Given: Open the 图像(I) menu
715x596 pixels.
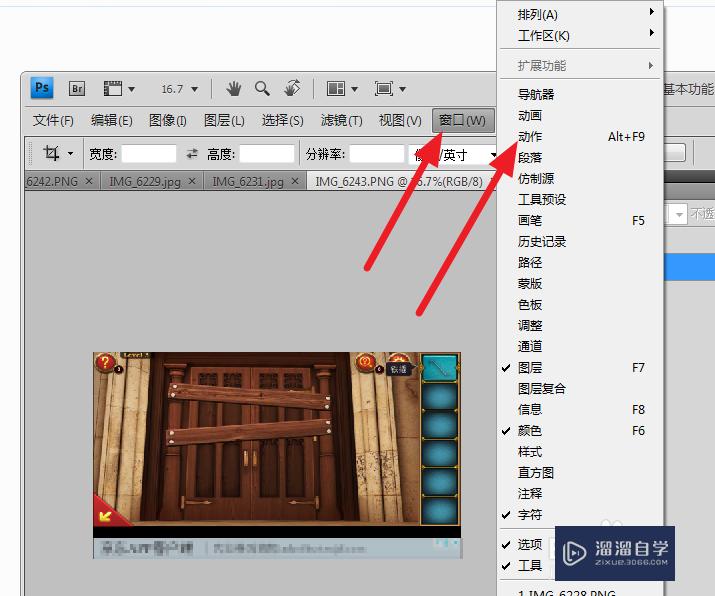Looking at the screenshot, I should (x=168, y=120).
